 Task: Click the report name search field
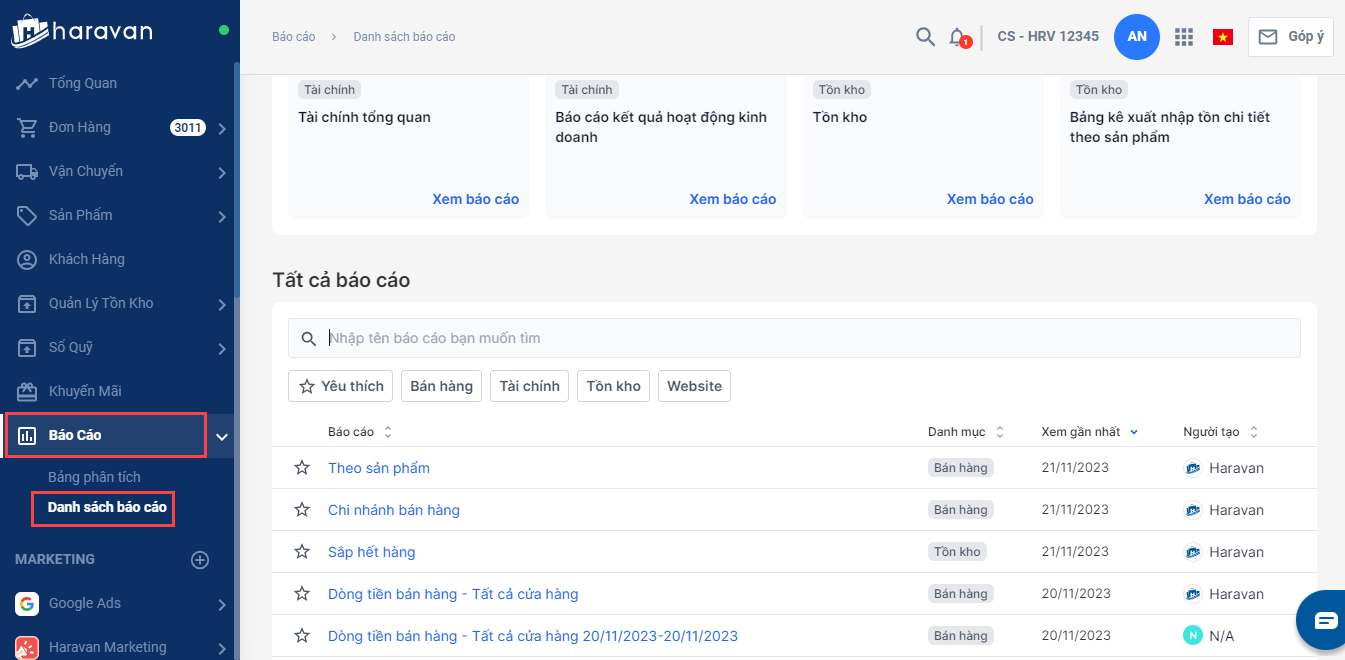point(800,338)
